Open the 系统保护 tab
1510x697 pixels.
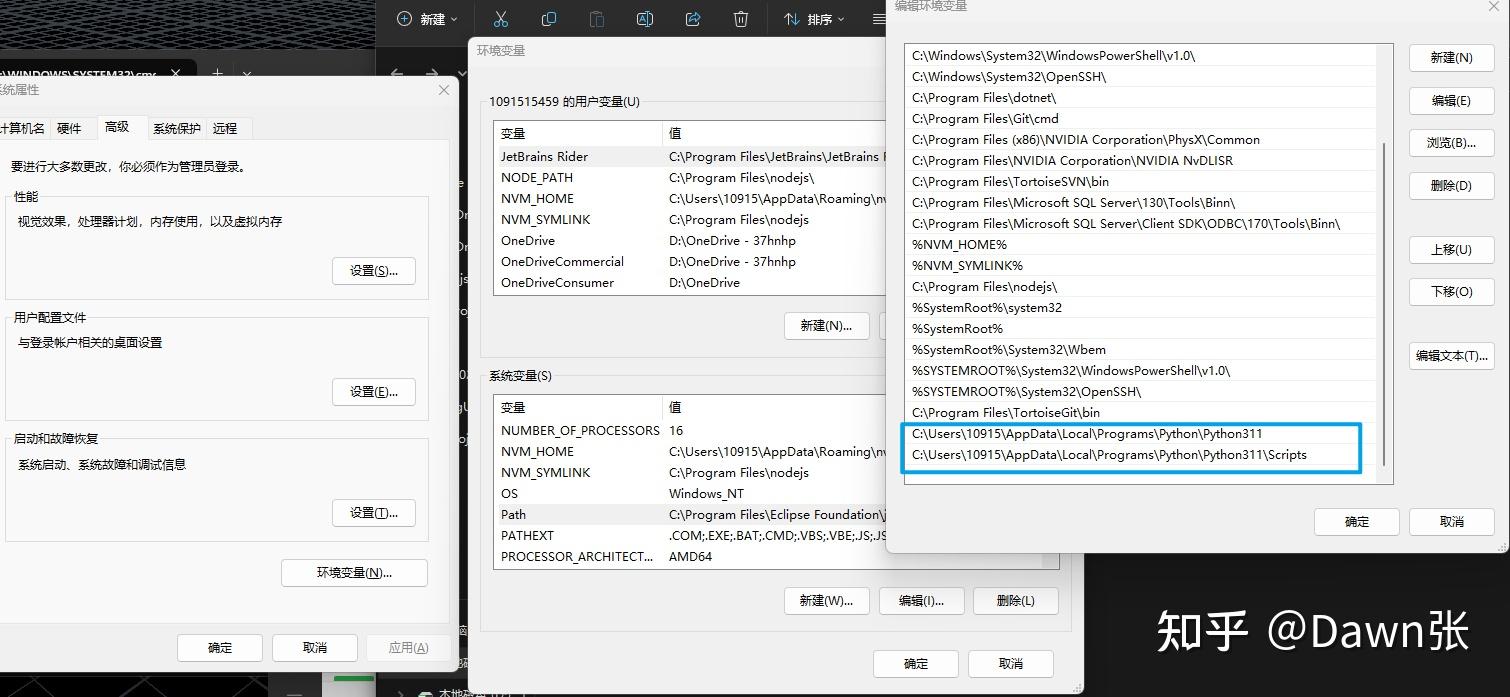coord(176,128)
